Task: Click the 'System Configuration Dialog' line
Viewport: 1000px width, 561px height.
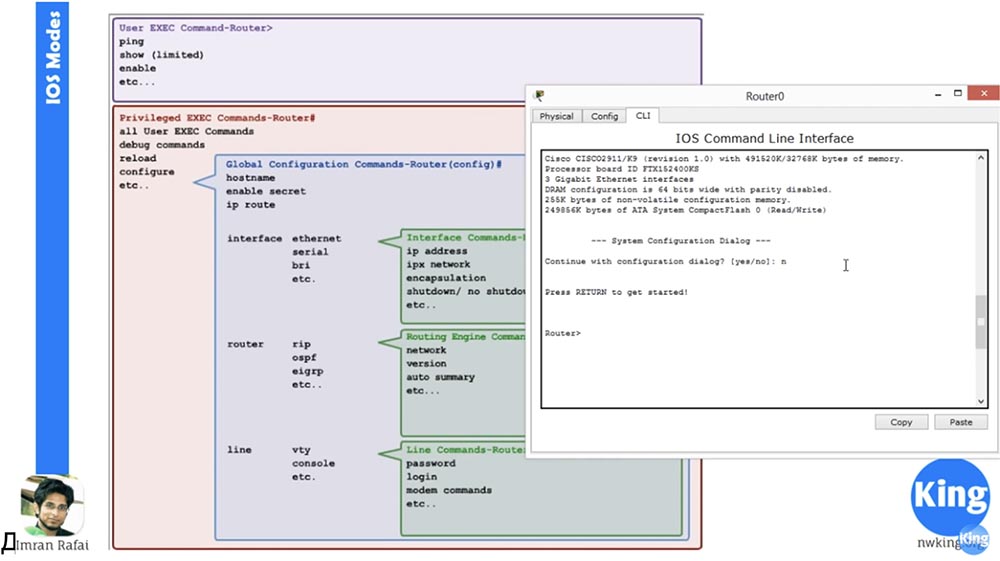Action: point(680,241)
